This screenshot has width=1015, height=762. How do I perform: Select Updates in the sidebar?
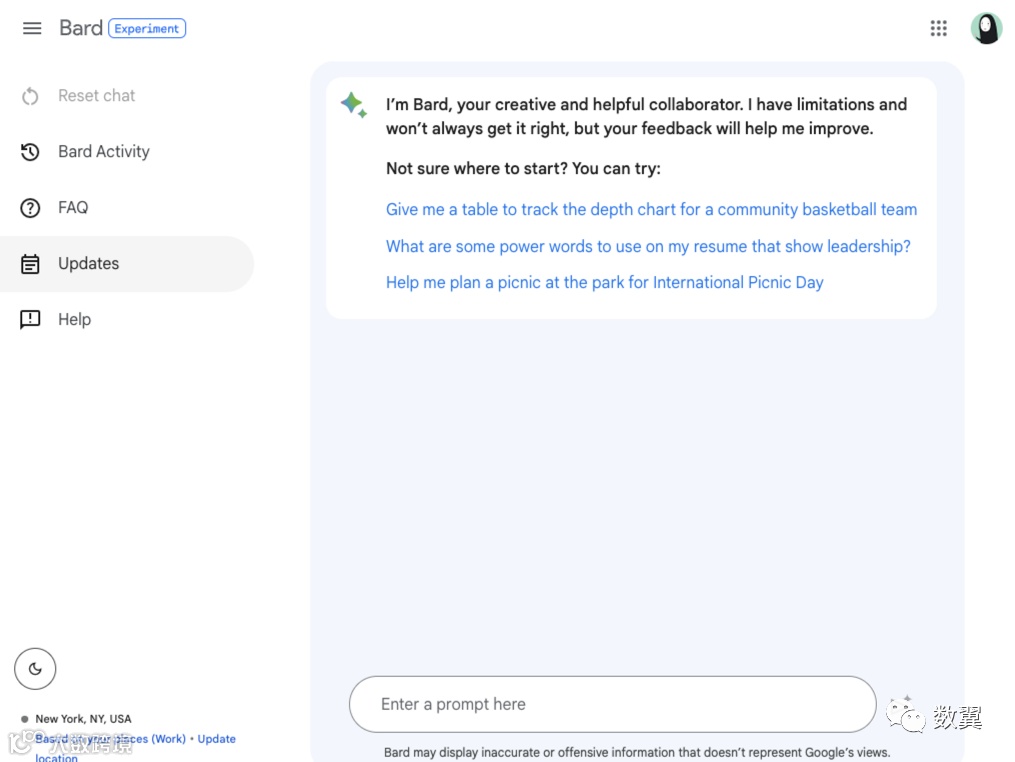click(127, 263)
